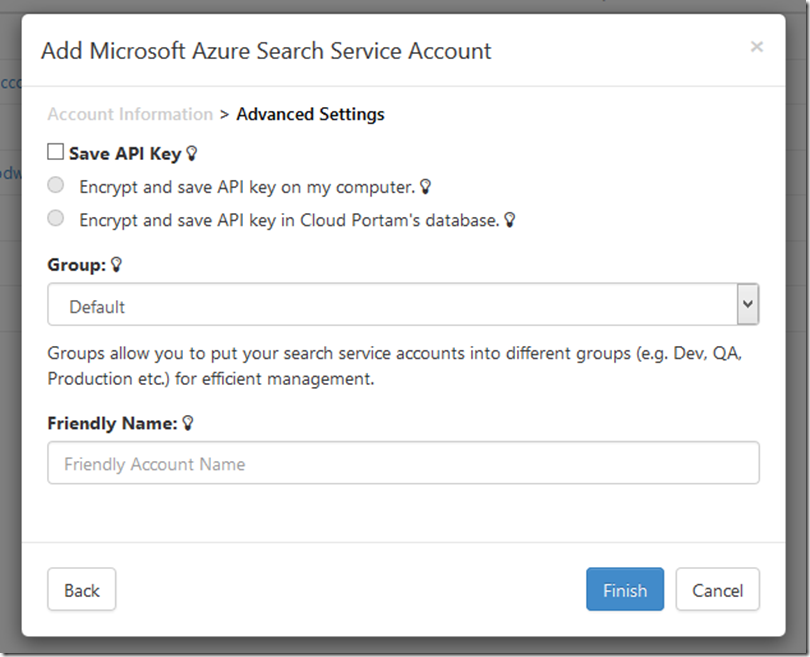Viewport: 810px width, 657px height.
Task: Enable the Save API Key checkbox
Action: [x=55, y=152]
